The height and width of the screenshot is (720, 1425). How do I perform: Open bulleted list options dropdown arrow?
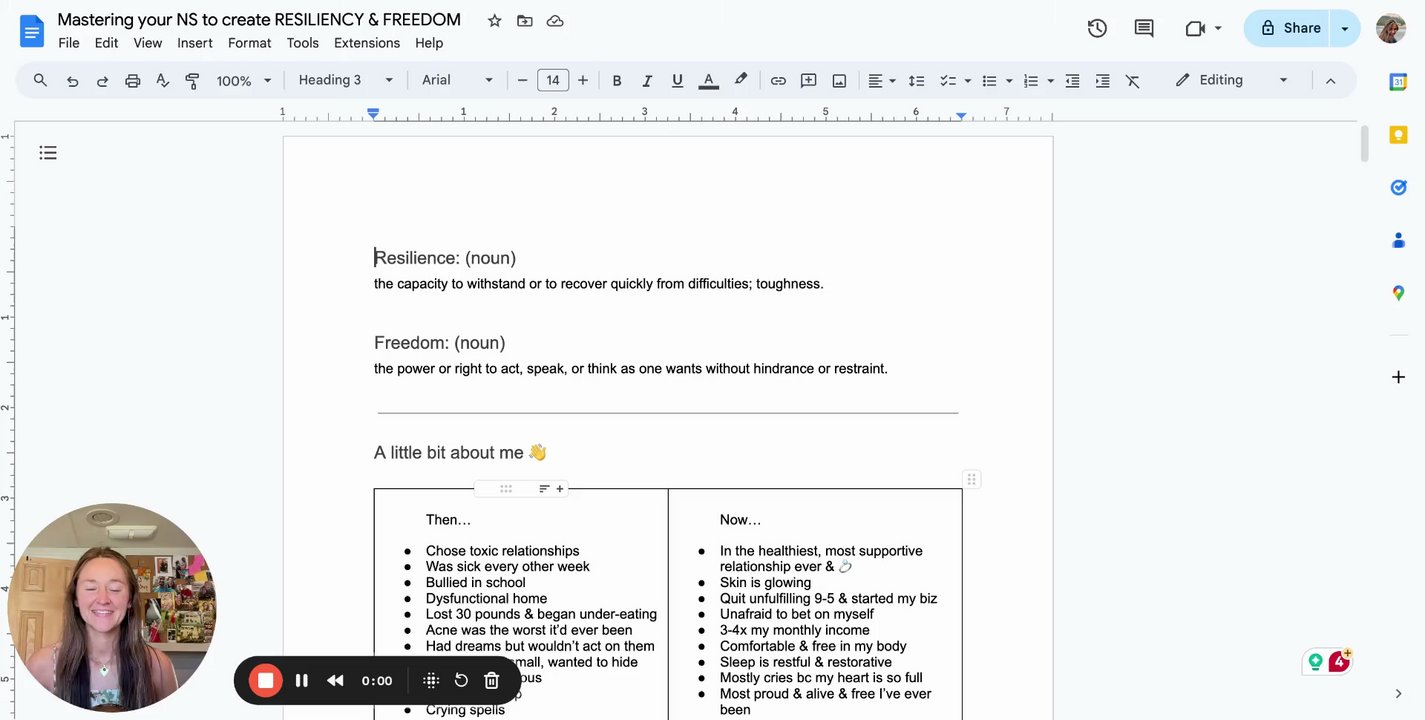(x=1008, y=80)
